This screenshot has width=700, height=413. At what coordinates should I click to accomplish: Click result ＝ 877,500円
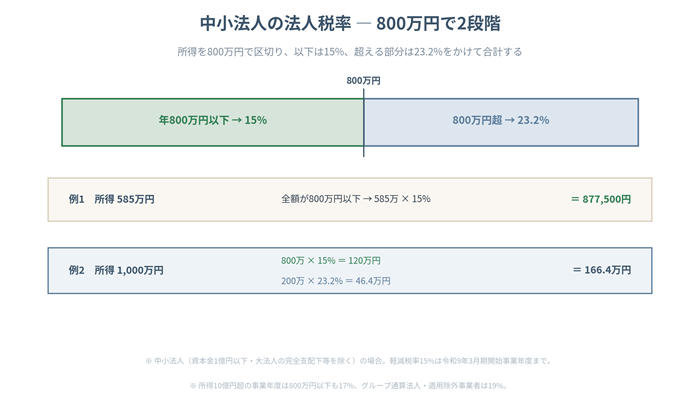tap(601, 199)
